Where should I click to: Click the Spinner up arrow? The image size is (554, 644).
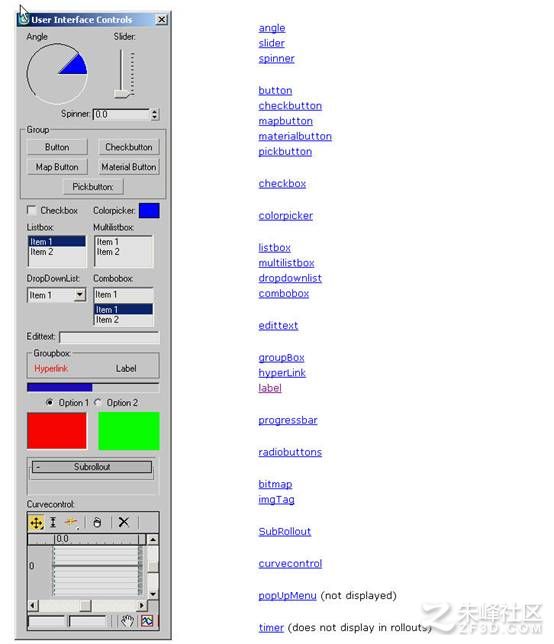pyautogui.click(x=154, y=111)
